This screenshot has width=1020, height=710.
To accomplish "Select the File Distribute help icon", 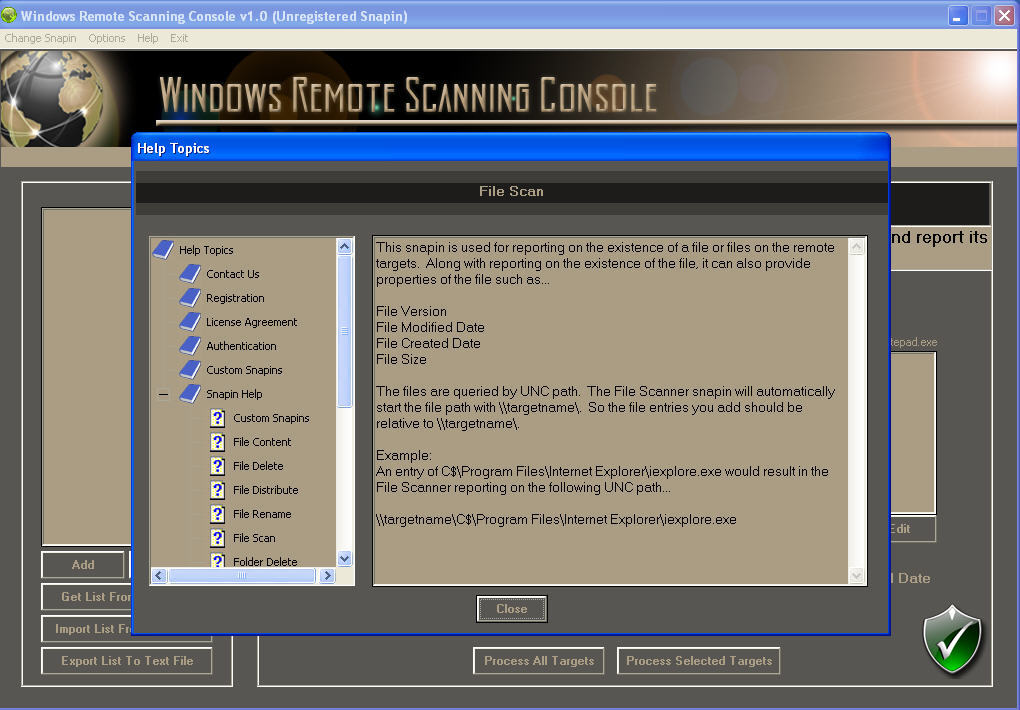I will (x=217, y=490).
